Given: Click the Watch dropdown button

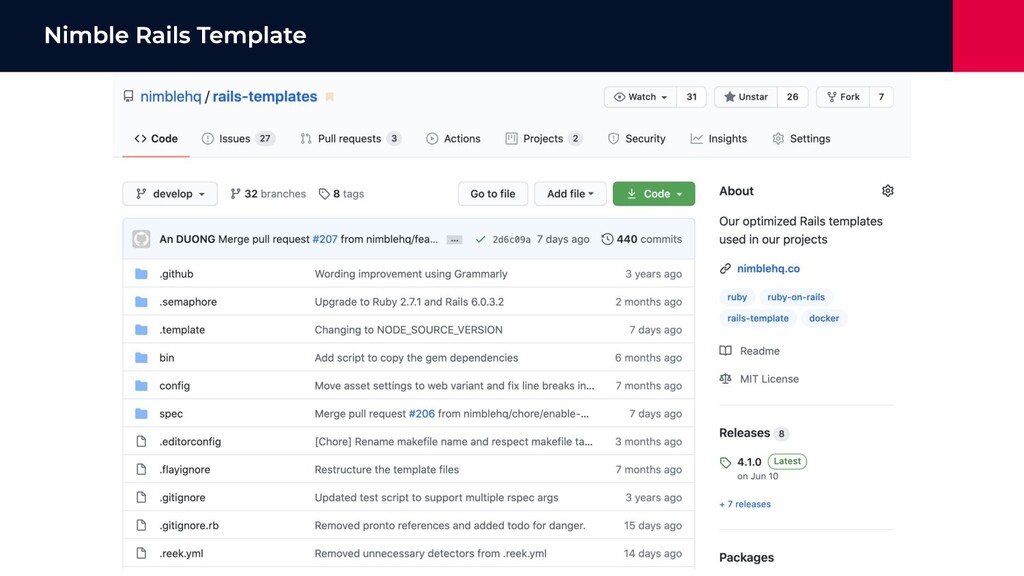Looking at the screenshot, I should [x=641, y=97].
